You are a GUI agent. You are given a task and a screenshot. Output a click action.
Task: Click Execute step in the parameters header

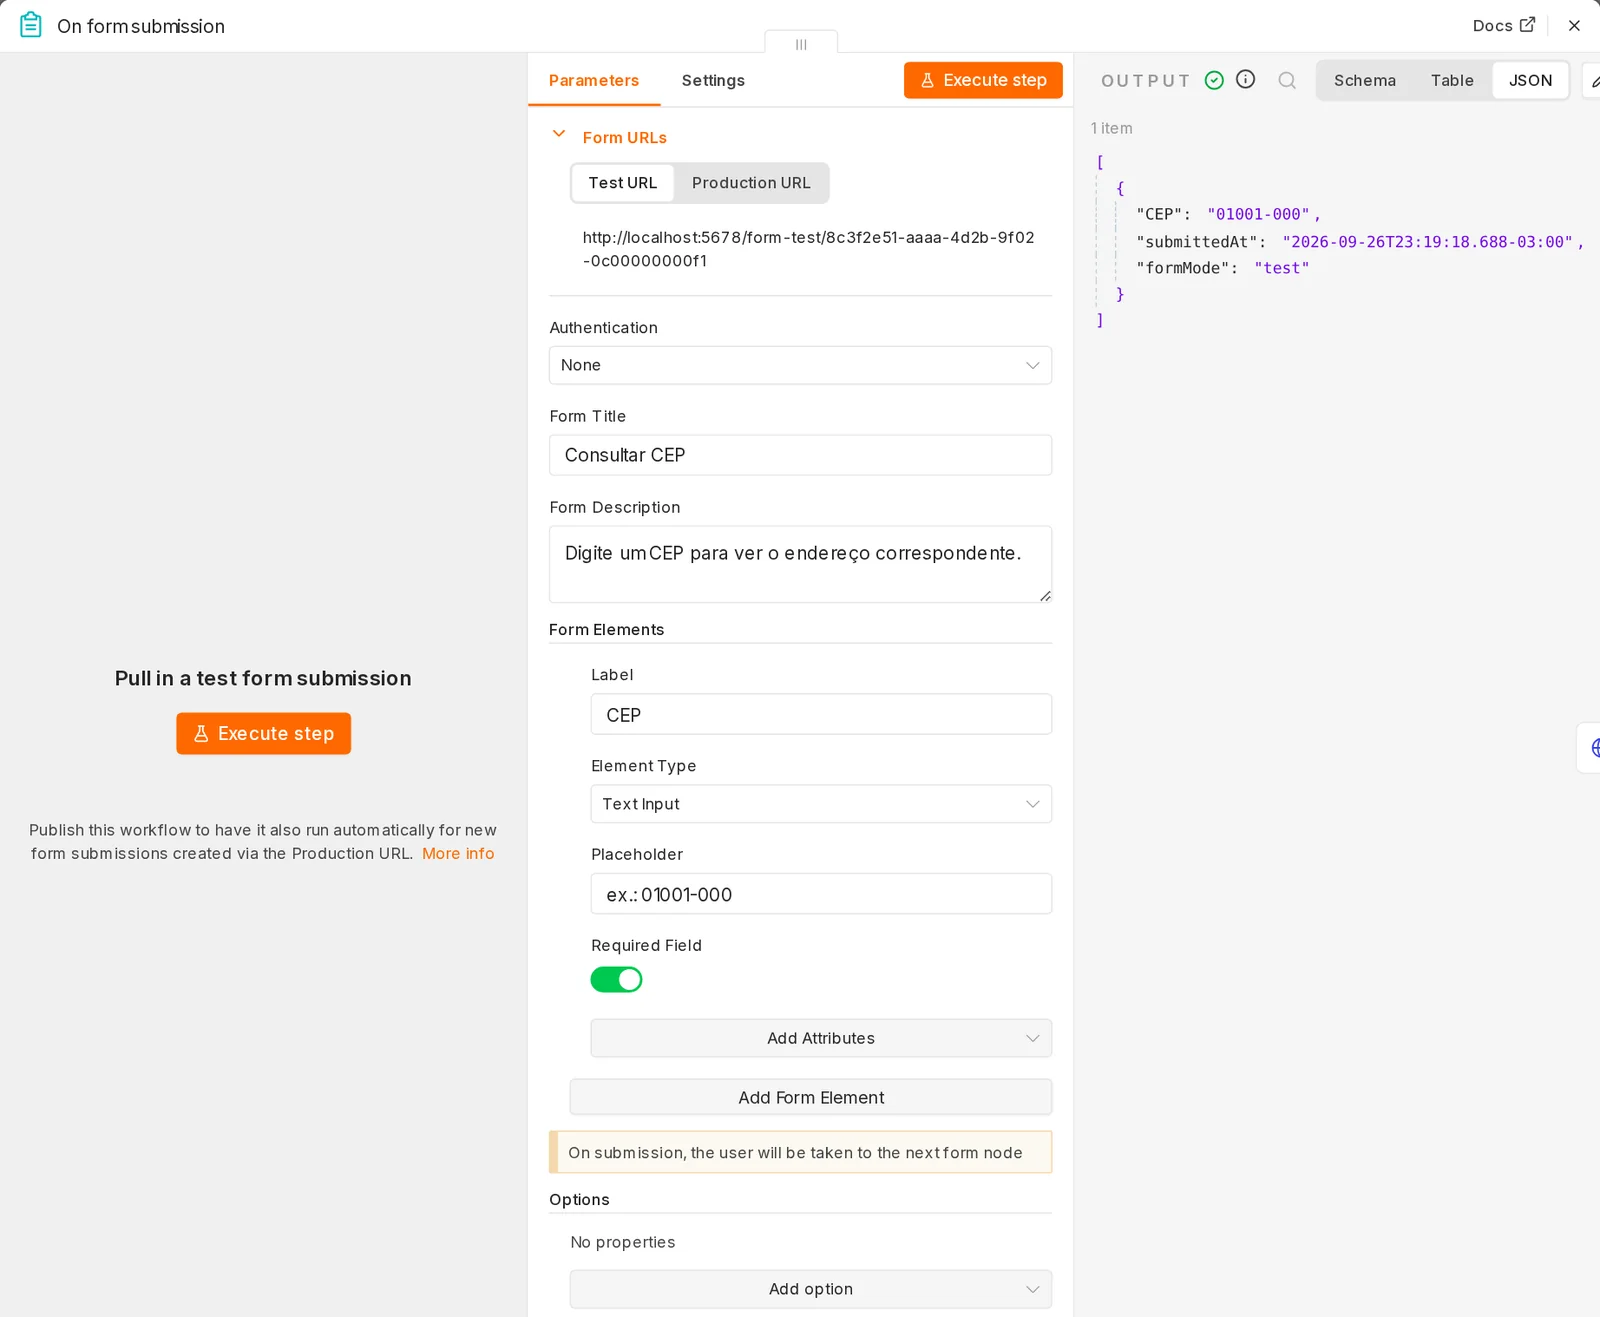(983, 80)
